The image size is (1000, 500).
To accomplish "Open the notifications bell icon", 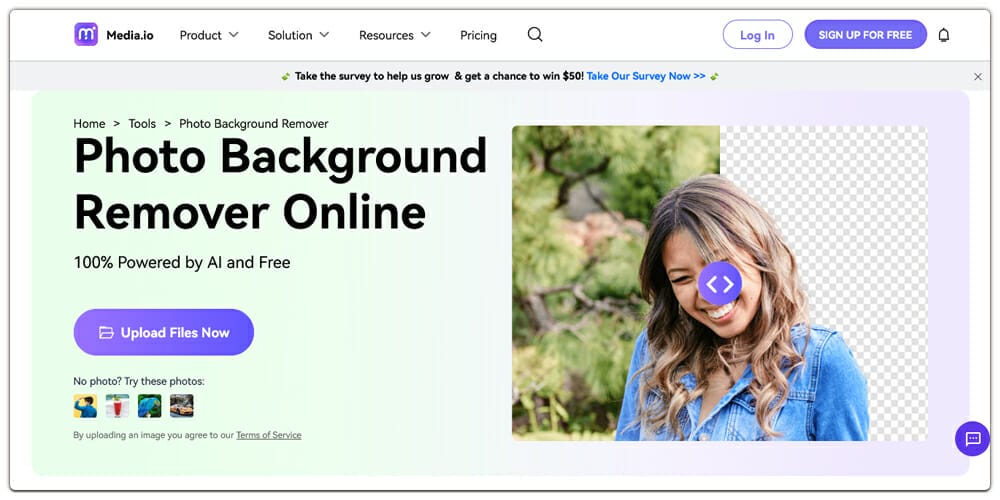I will (943, 35).
